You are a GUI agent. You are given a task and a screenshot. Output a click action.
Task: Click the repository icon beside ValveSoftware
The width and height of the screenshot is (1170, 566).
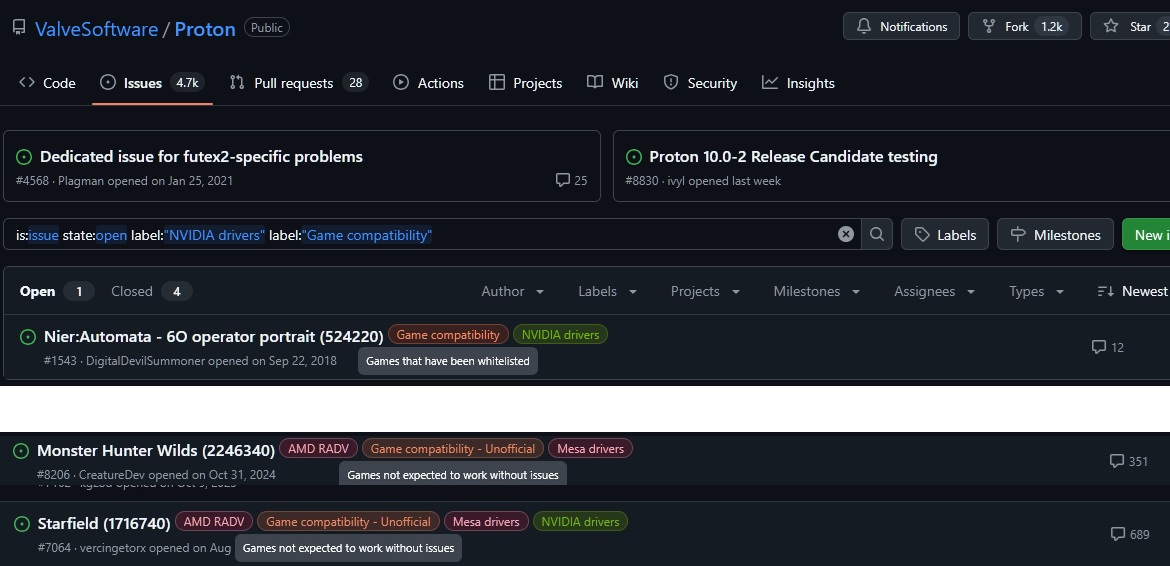coord(19,28)
